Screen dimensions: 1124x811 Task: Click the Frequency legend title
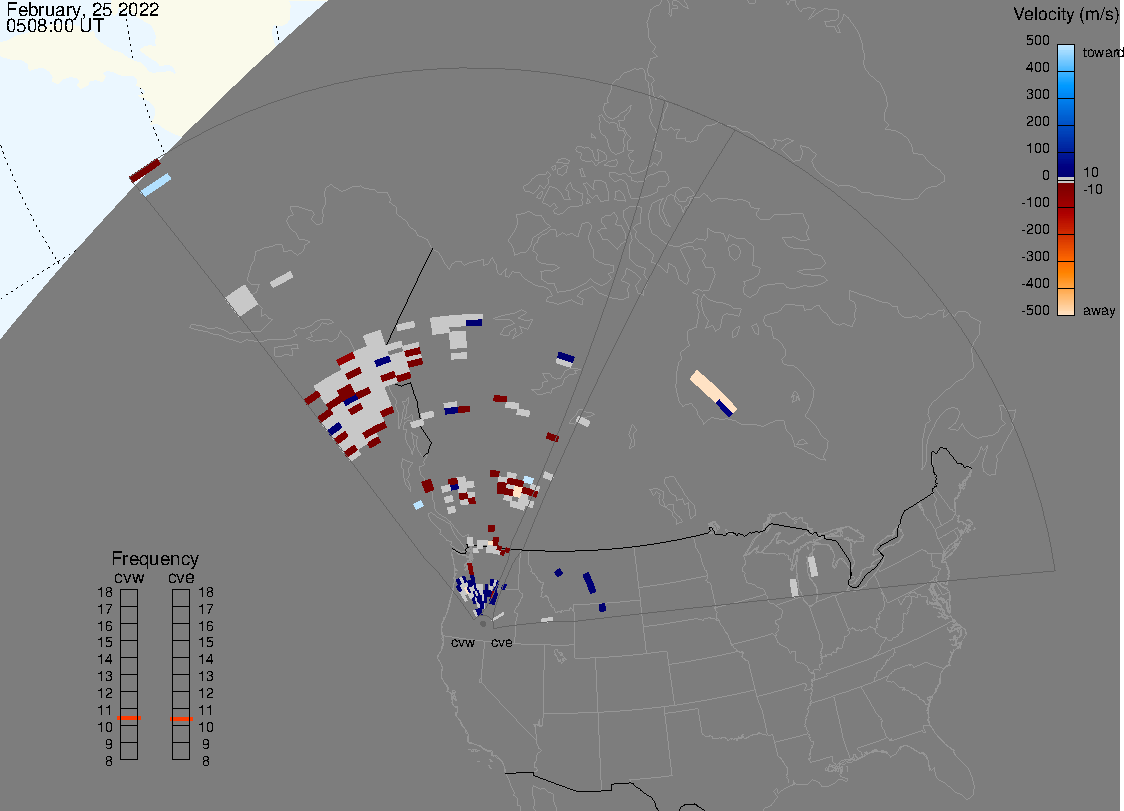pos(155,559)
